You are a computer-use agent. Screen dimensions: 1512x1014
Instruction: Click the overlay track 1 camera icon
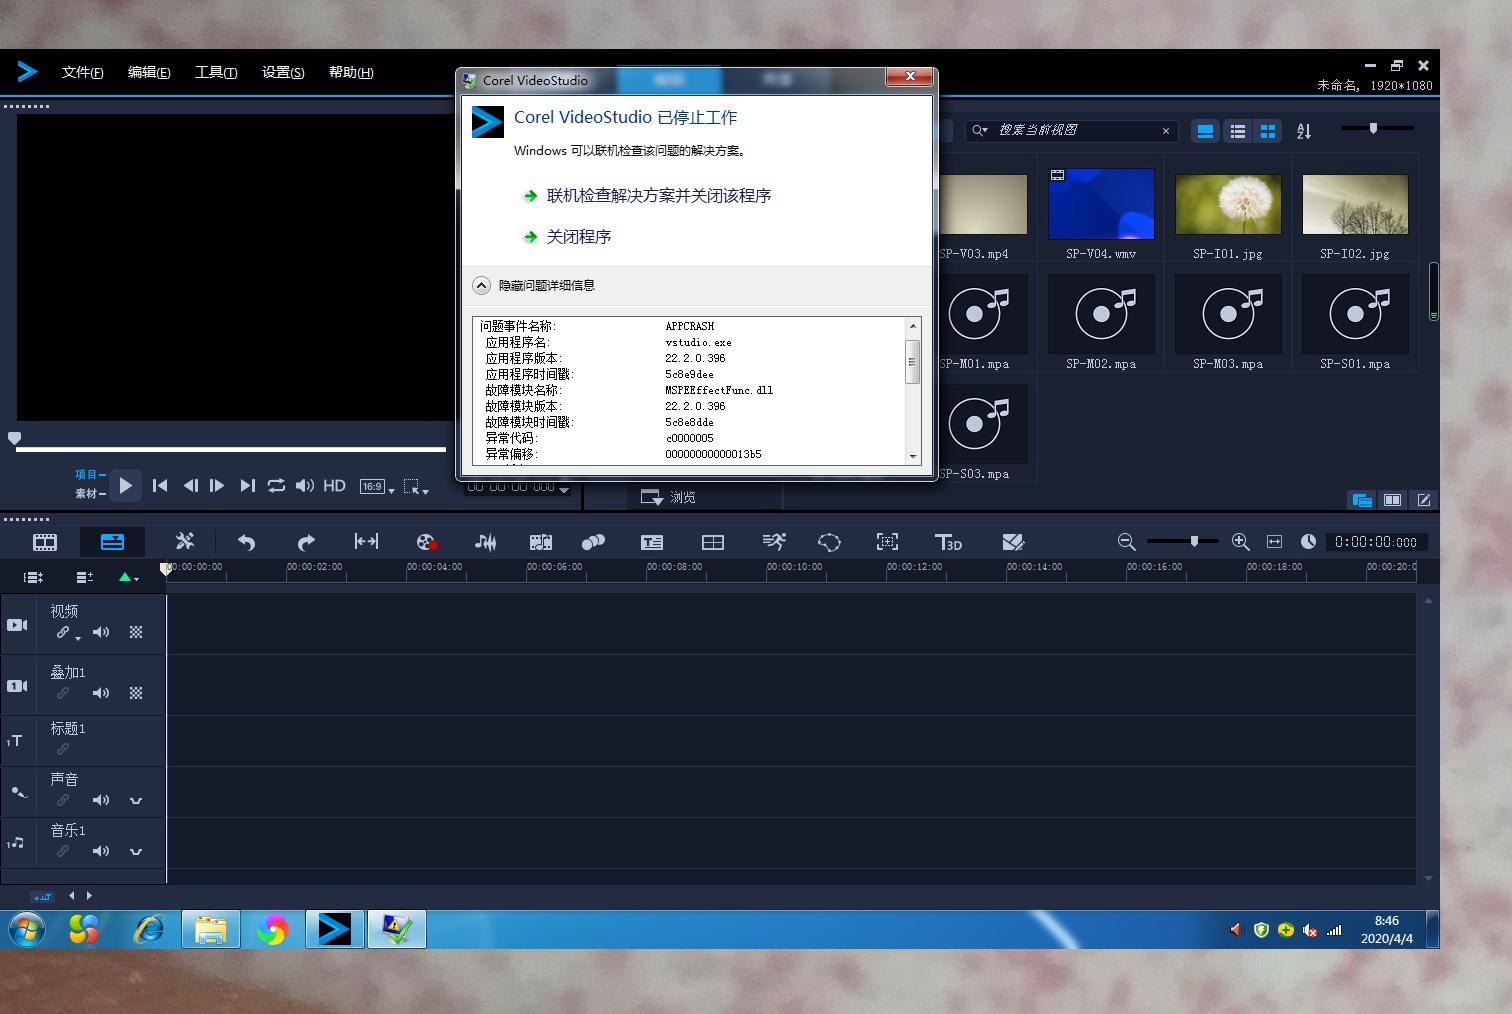[x=18, y=686]
